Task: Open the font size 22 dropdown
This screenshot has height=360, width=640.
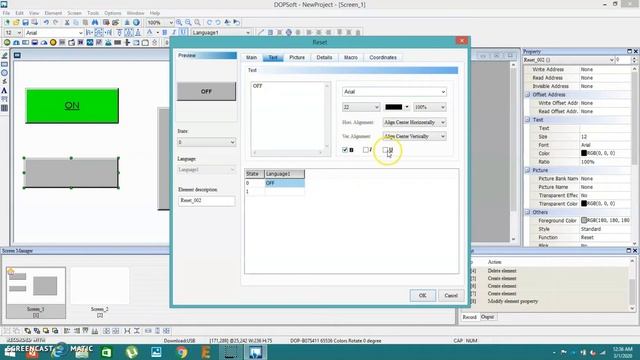Action: [x=361, y=107]
